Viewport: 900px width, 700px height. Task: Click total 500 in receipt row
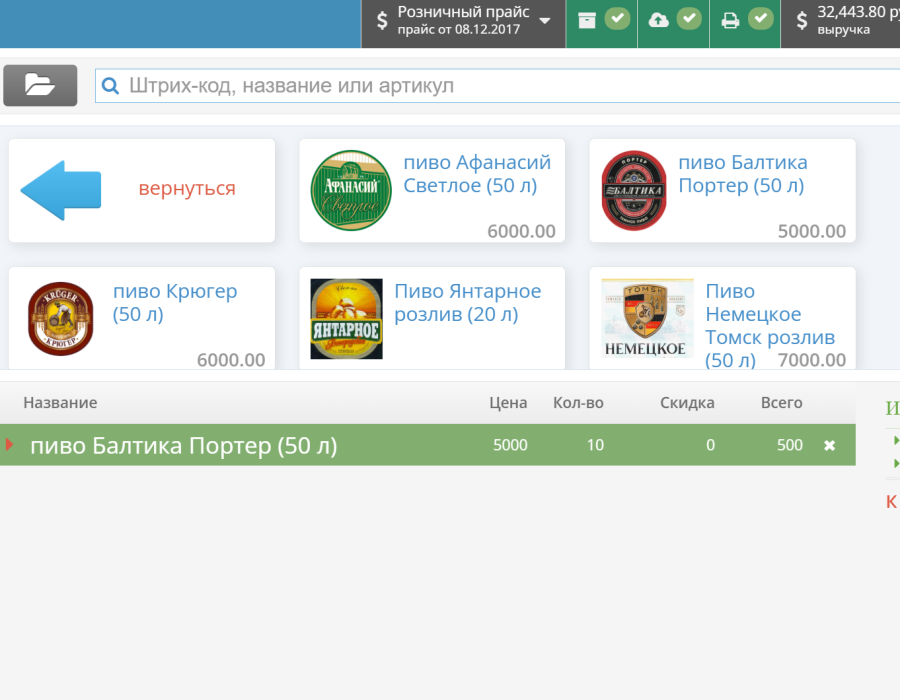[x=790, y=445]
